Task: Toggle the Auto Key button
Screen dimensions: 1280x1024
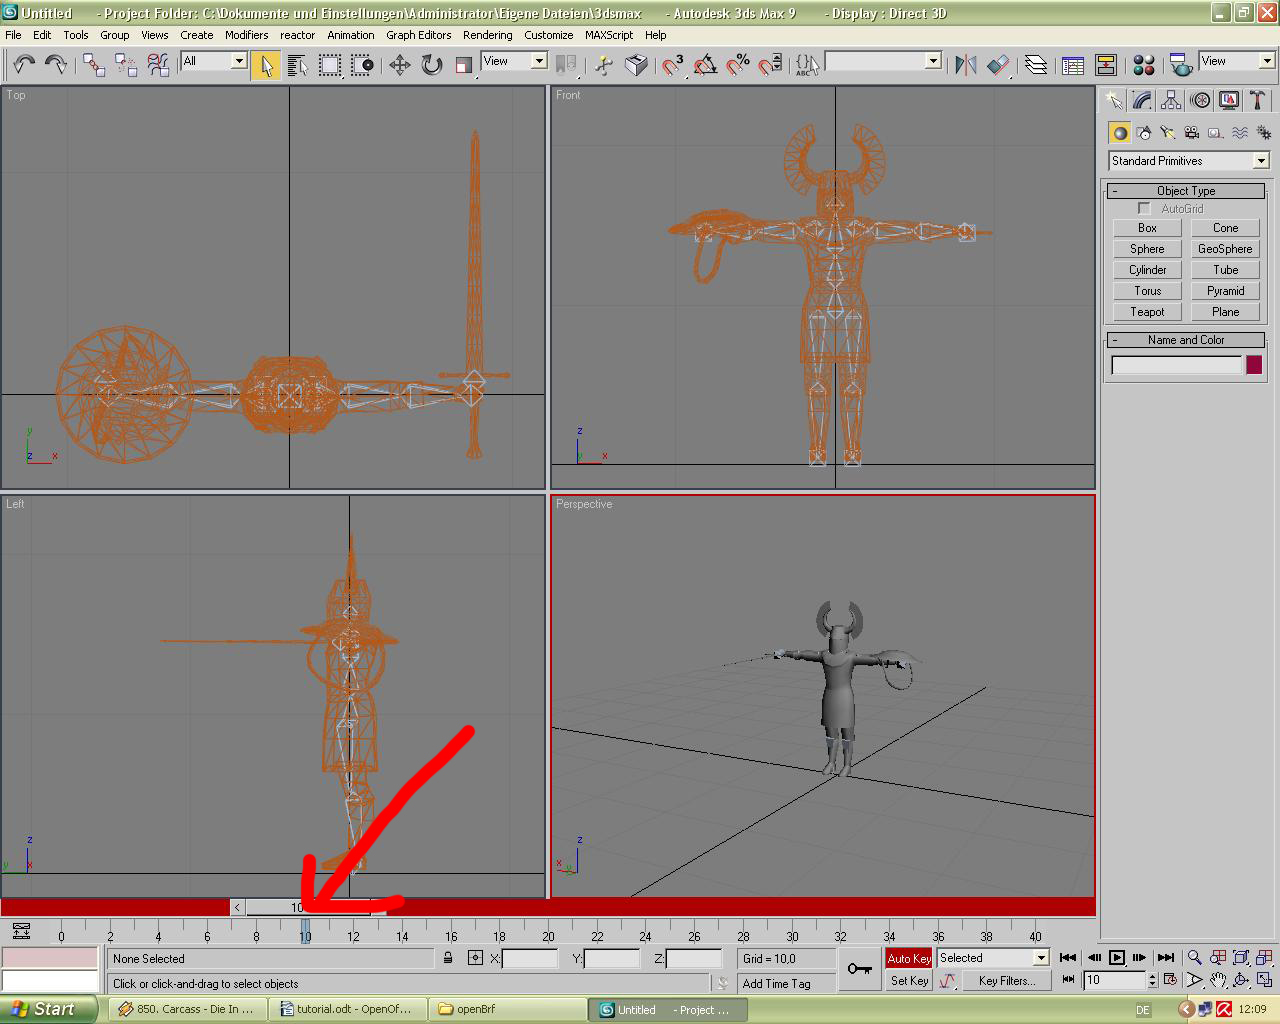Action: 908,958
